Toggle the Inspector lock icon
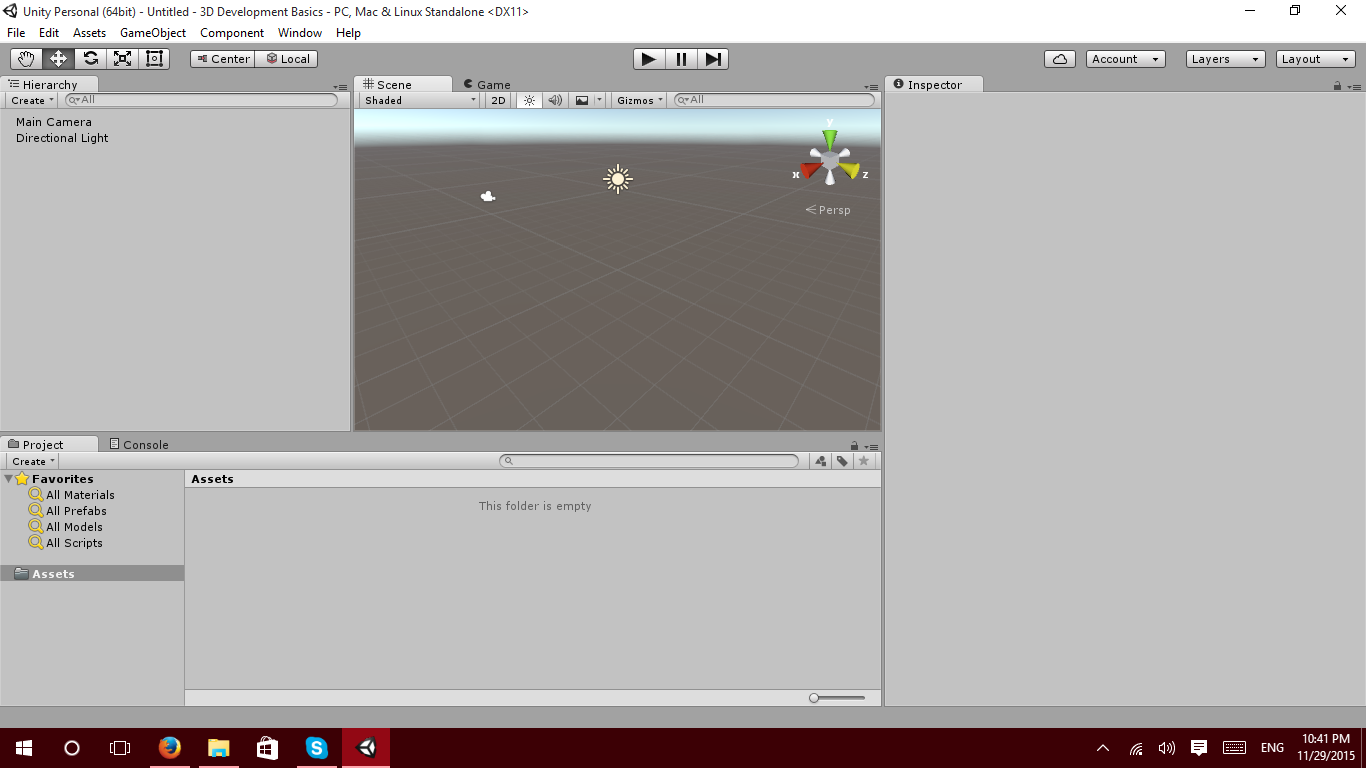 coord(1337,86)
